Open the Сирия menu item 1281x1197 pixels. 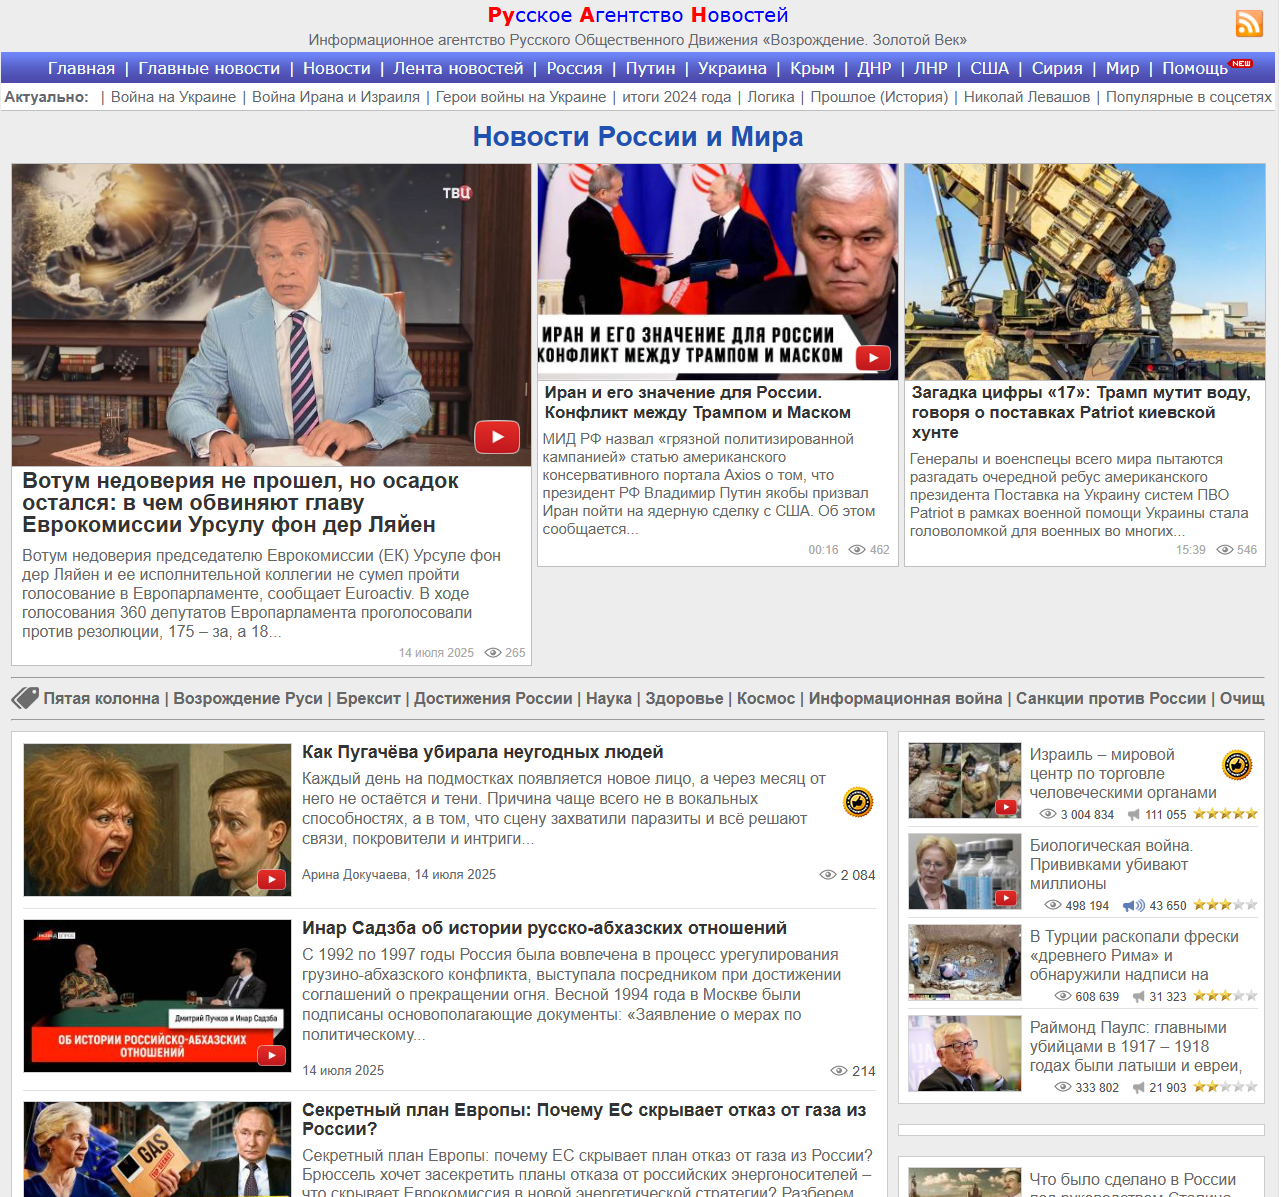tap(1057, 68)
